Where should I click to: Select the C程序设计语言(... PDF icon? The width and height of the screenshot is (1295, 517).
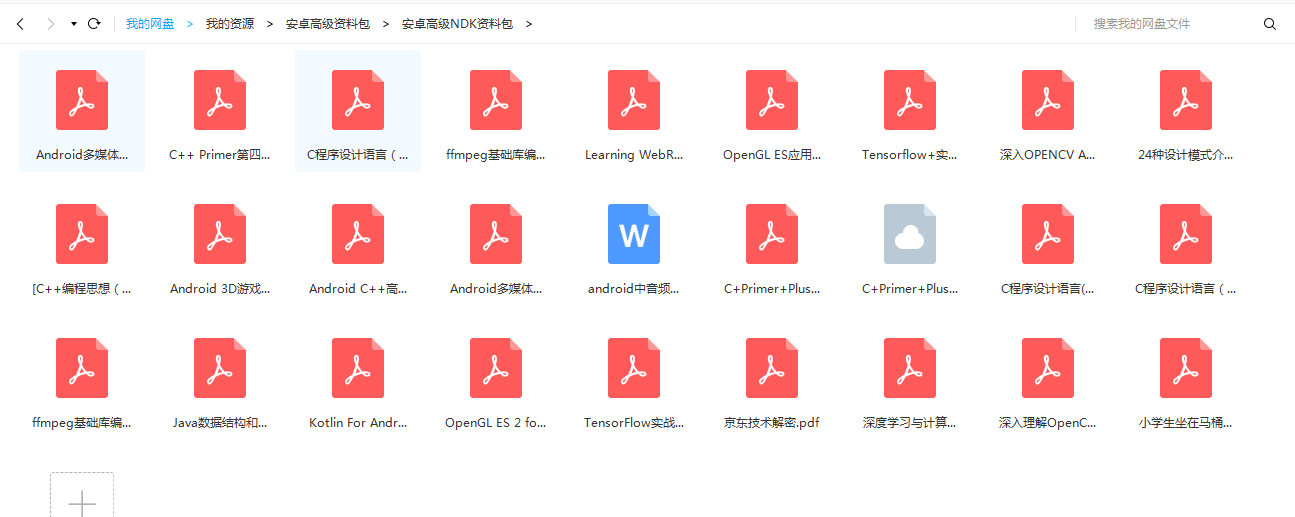1048,234
